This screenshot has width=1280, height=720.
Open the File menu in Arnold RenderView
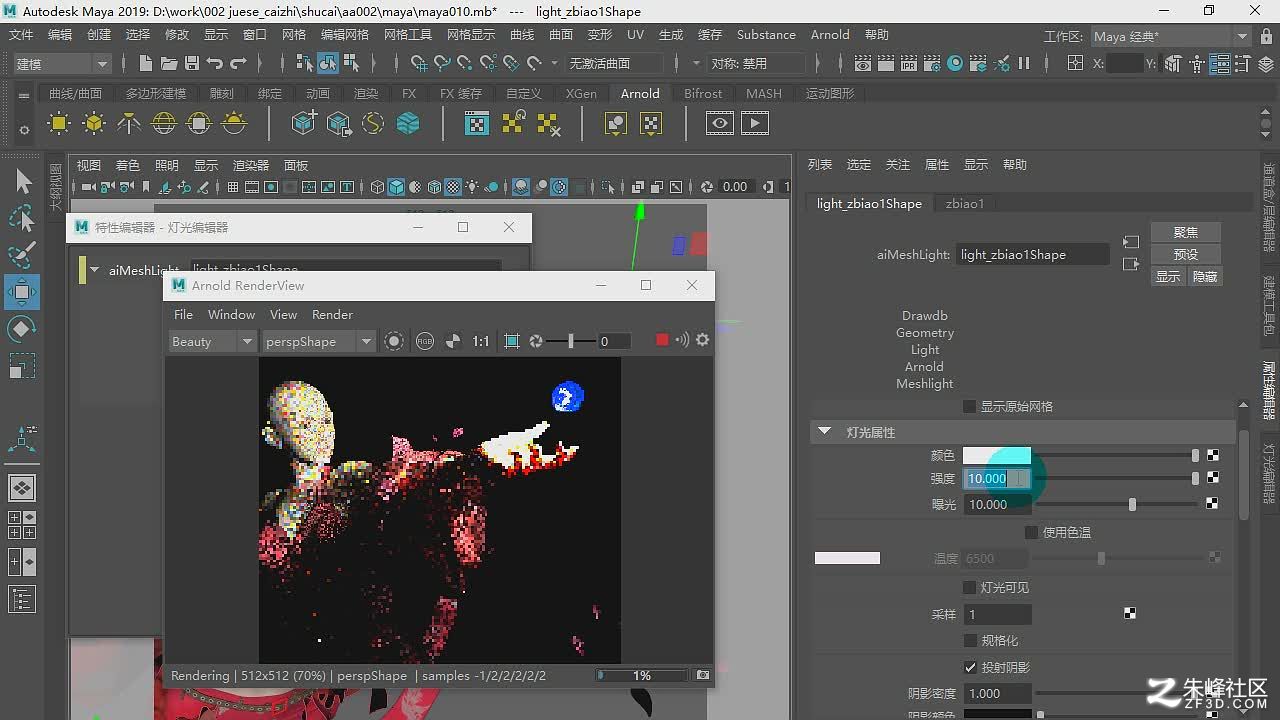tap(184, 314)
